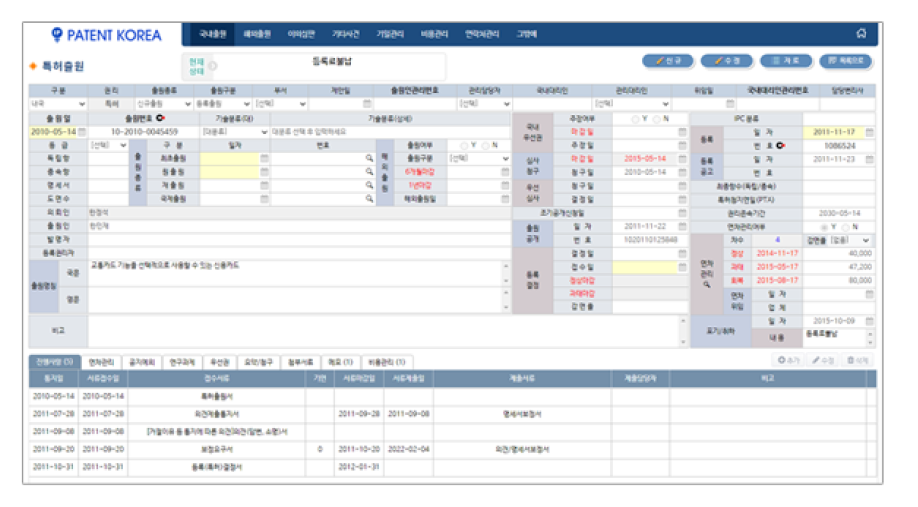Switch to the 비용관리 (1) tab
Screen dimensions: 918x507
click(x=387, y=362)
